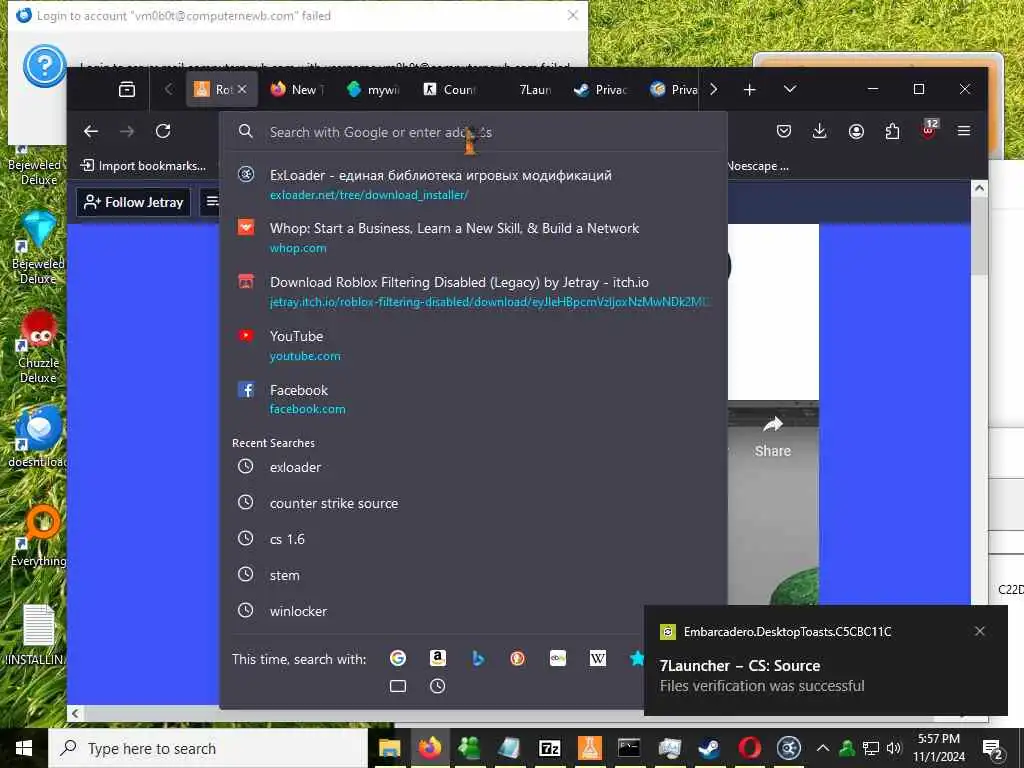The height and width of the screenshot is (768, 1024).
Task: Open the volume control in tray
Action: pyautogui.click(x=894, y=748)
